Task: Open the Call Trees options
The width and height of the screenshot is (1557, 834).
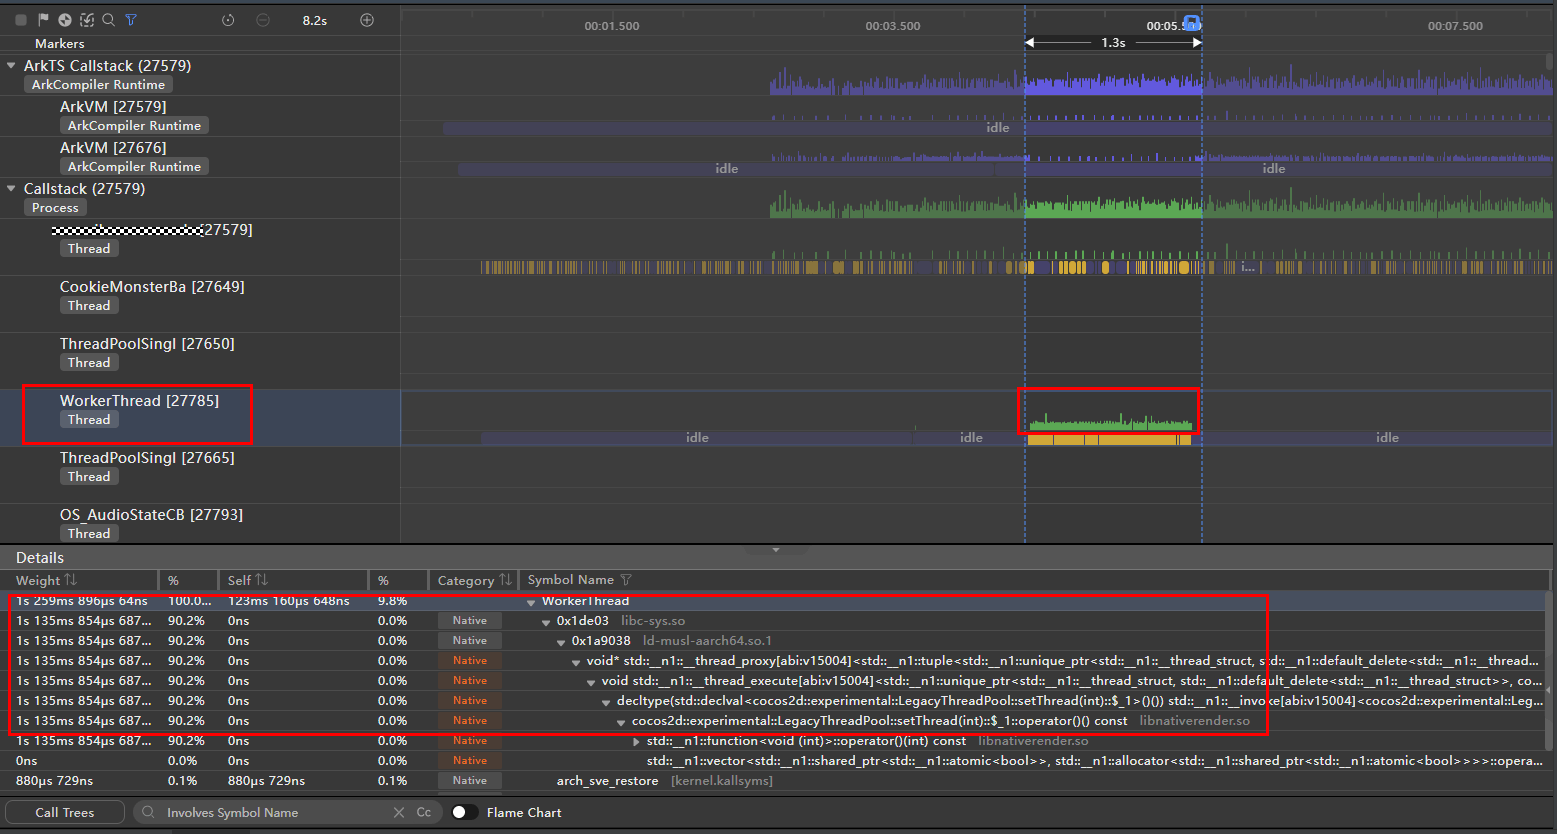Action: click(65, 812)
